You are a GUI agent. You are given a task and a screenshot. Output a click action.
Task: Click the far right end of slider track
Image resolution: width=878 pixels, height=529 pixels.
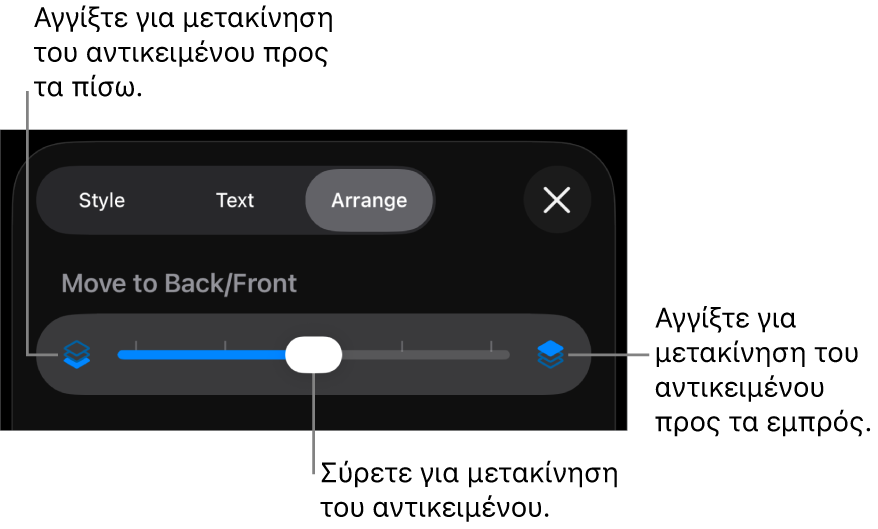(x=506, y=354)
